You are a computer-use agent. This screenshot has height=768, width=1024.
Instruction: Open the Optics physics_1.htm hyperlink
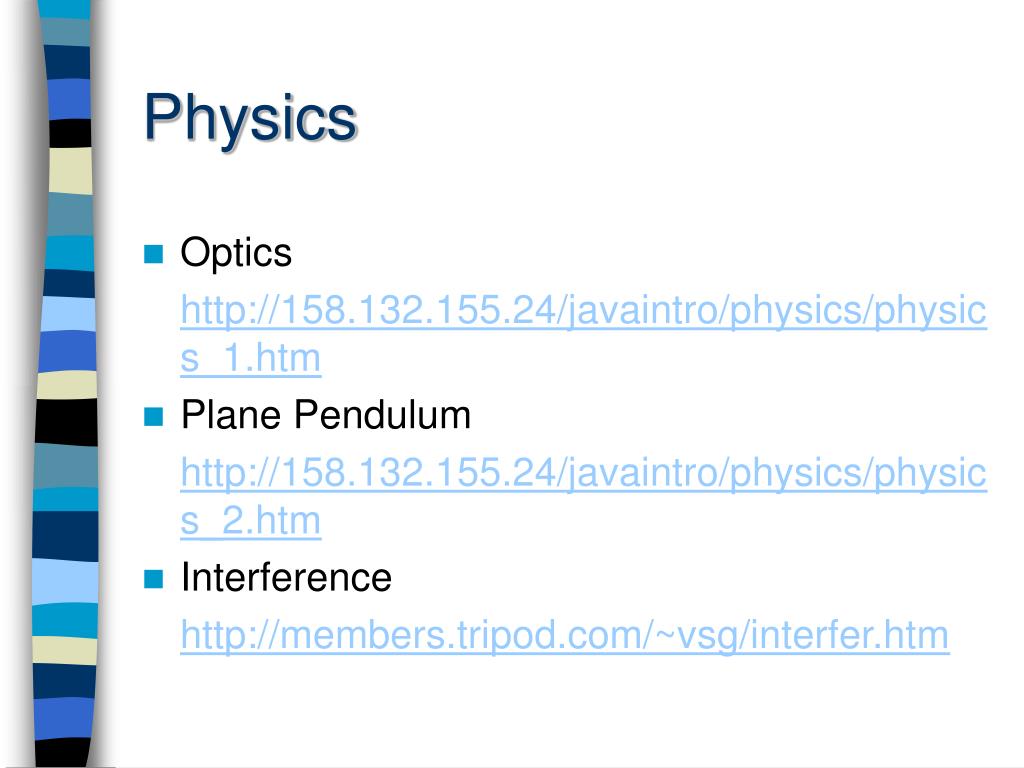(583, 310)
